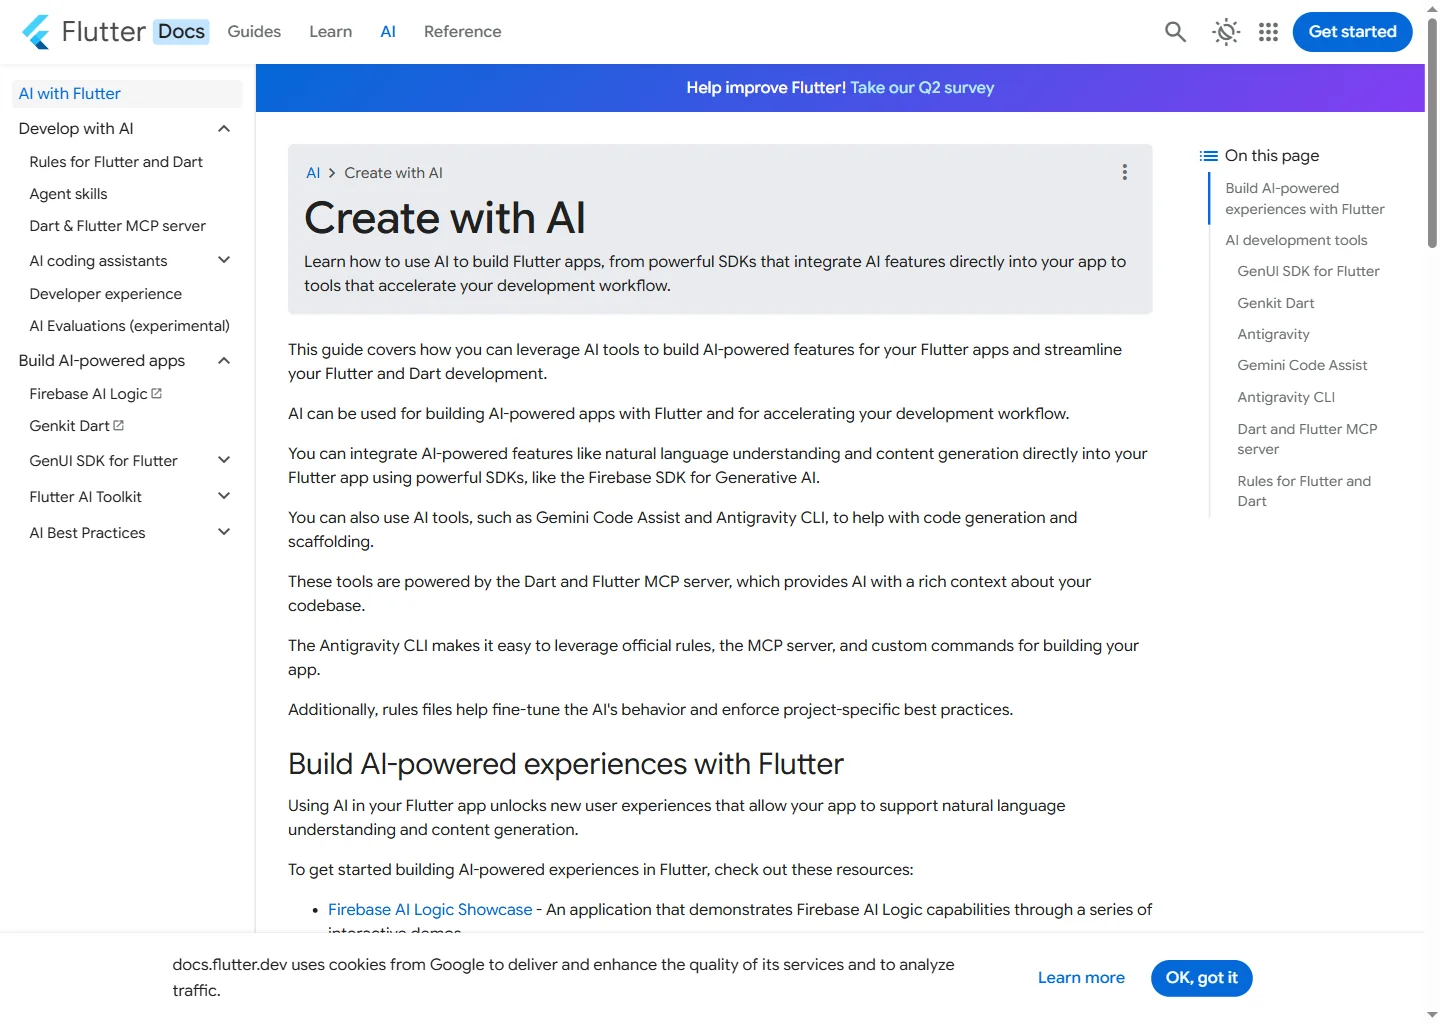The height and width of the screenshot is (1024, 1440).
Task: Click Learn more in the cookie notice
Action: click(x=1081, y=978)
